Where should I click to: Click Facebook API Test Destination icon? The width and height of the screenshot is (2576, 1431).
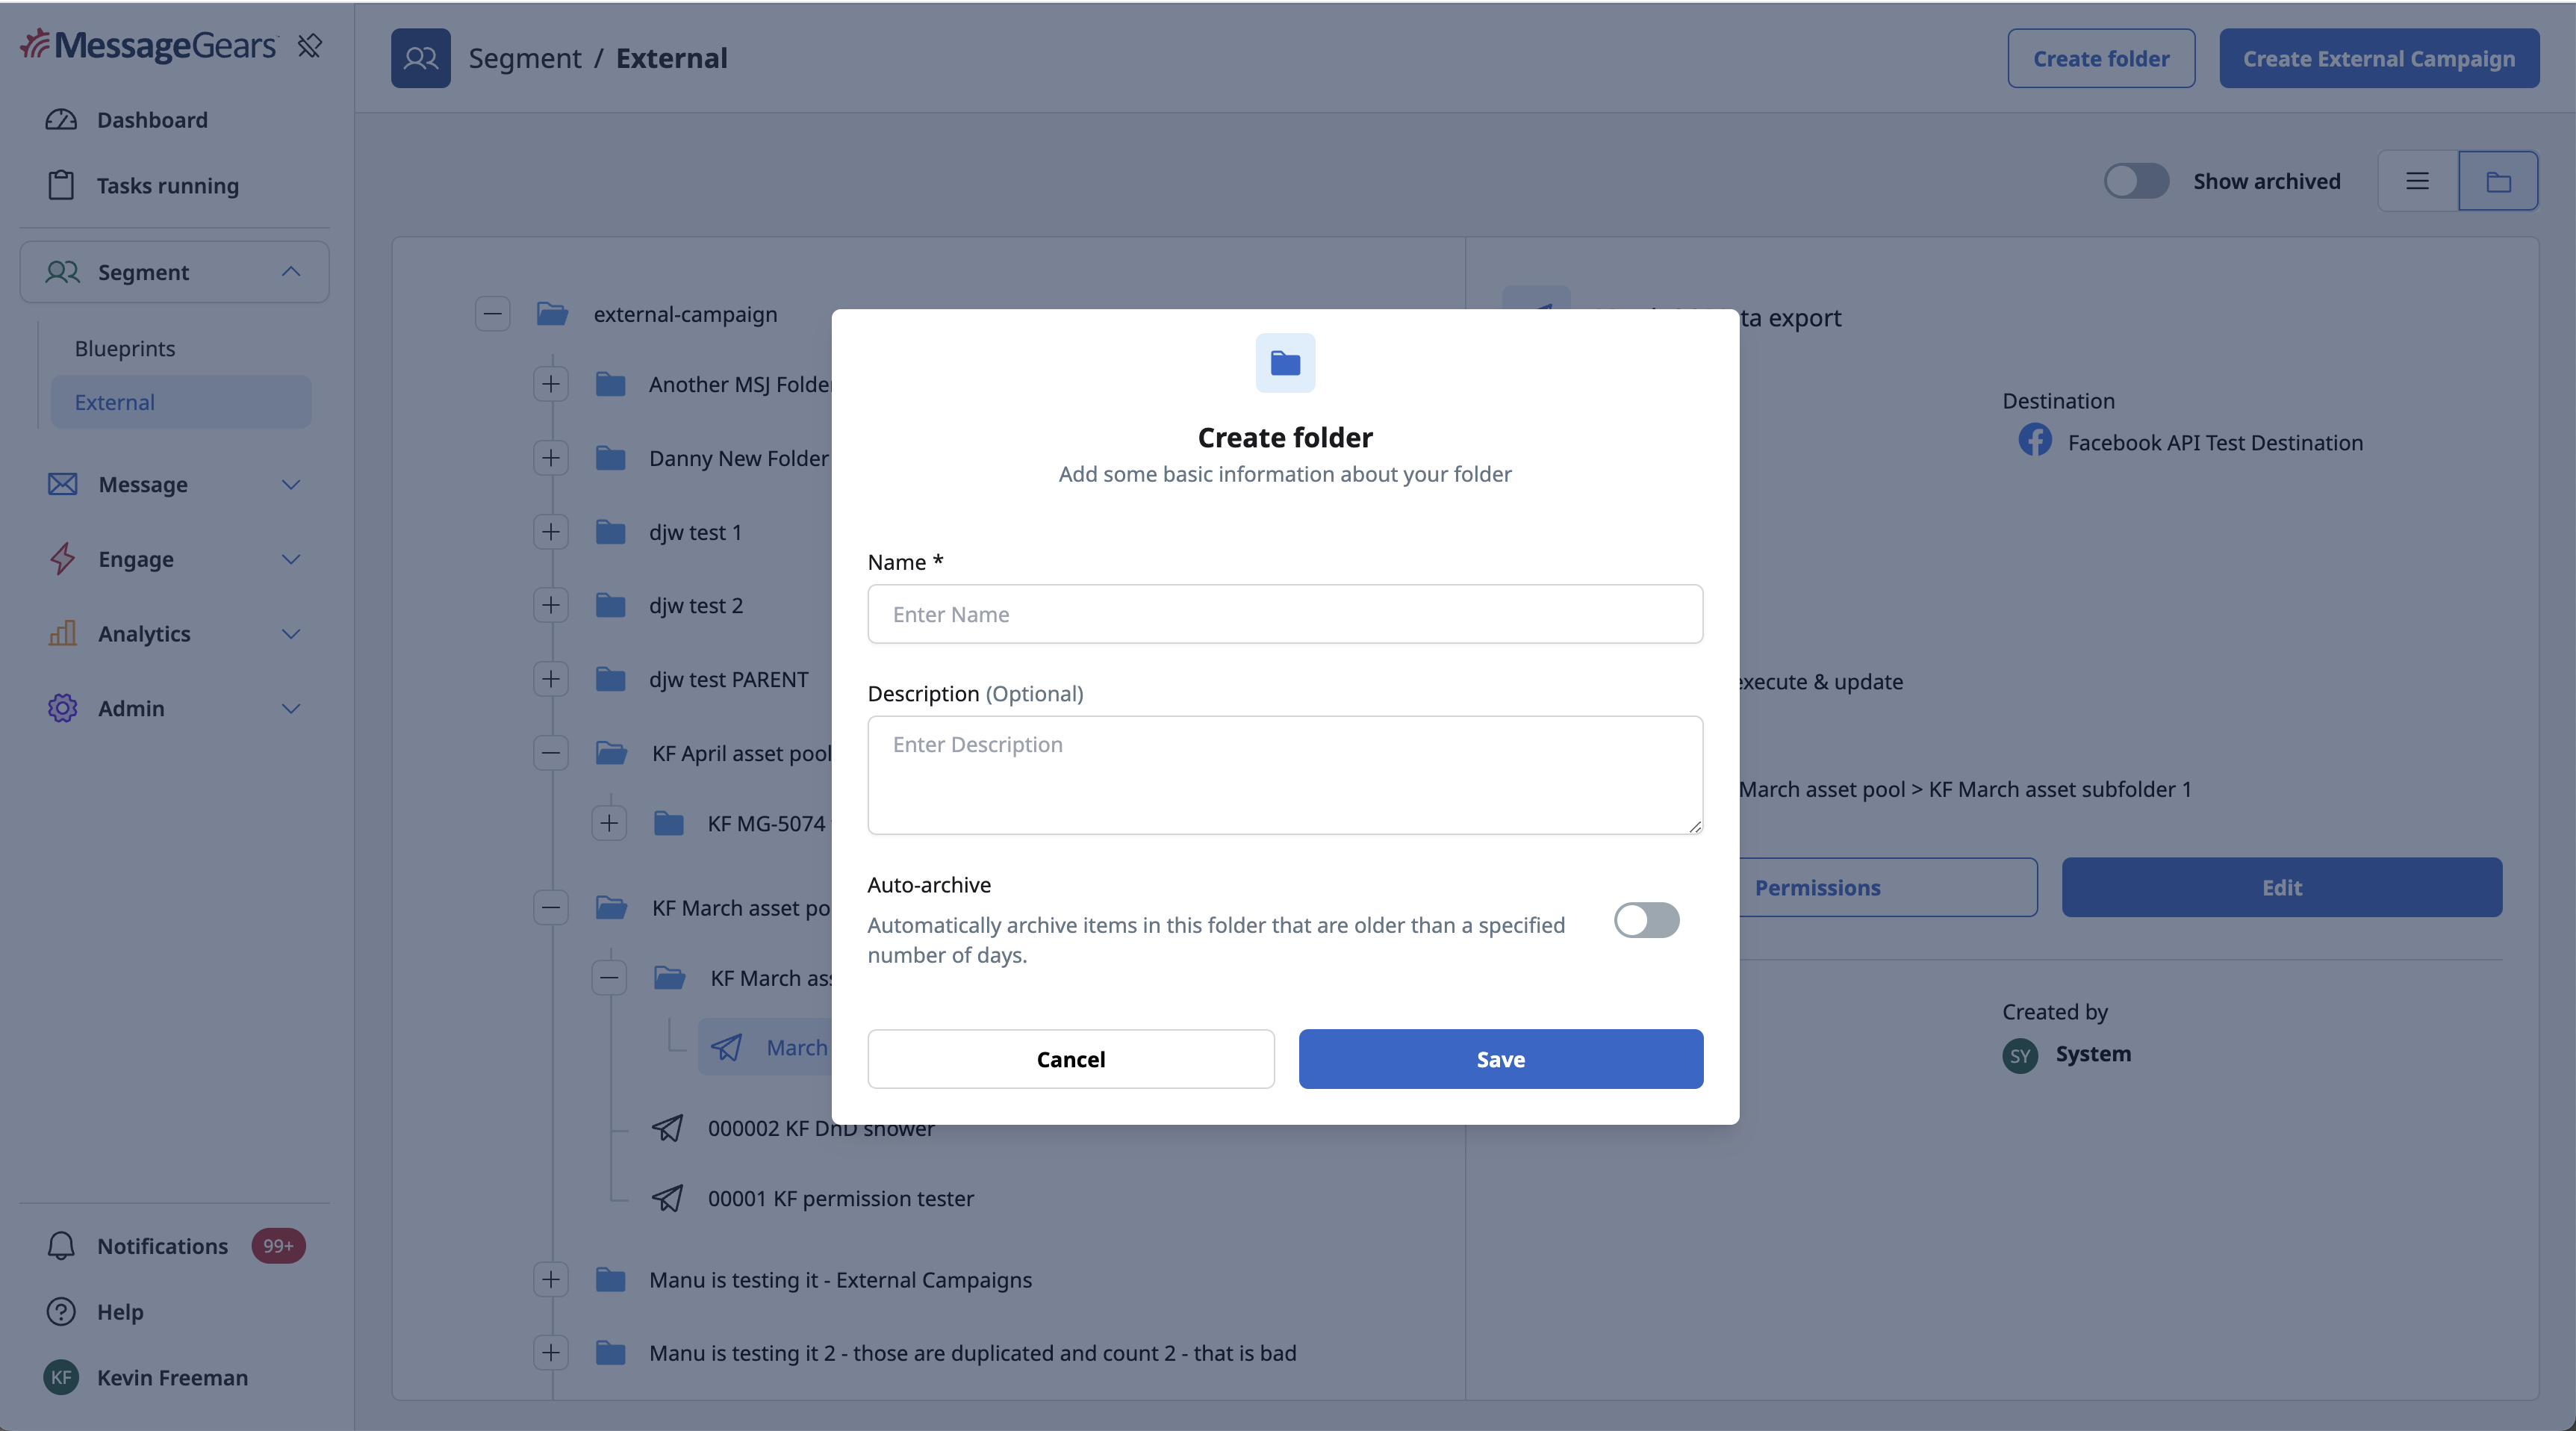click(x=2034, y=441)
